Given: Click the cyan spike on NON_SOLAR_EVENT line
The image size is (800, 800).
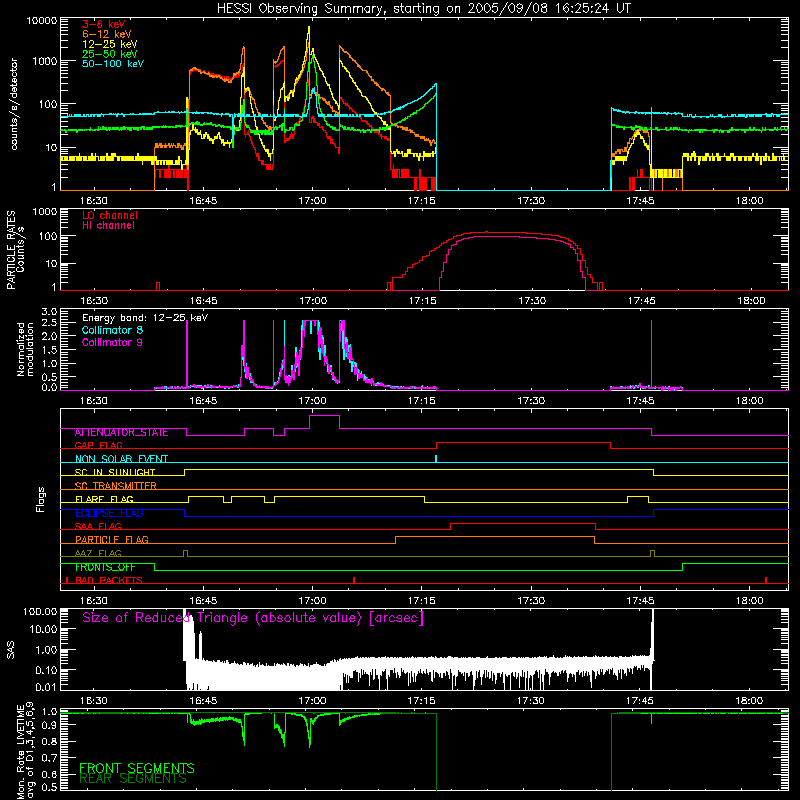Looking at the screenshot, I should tap(436, 458).
